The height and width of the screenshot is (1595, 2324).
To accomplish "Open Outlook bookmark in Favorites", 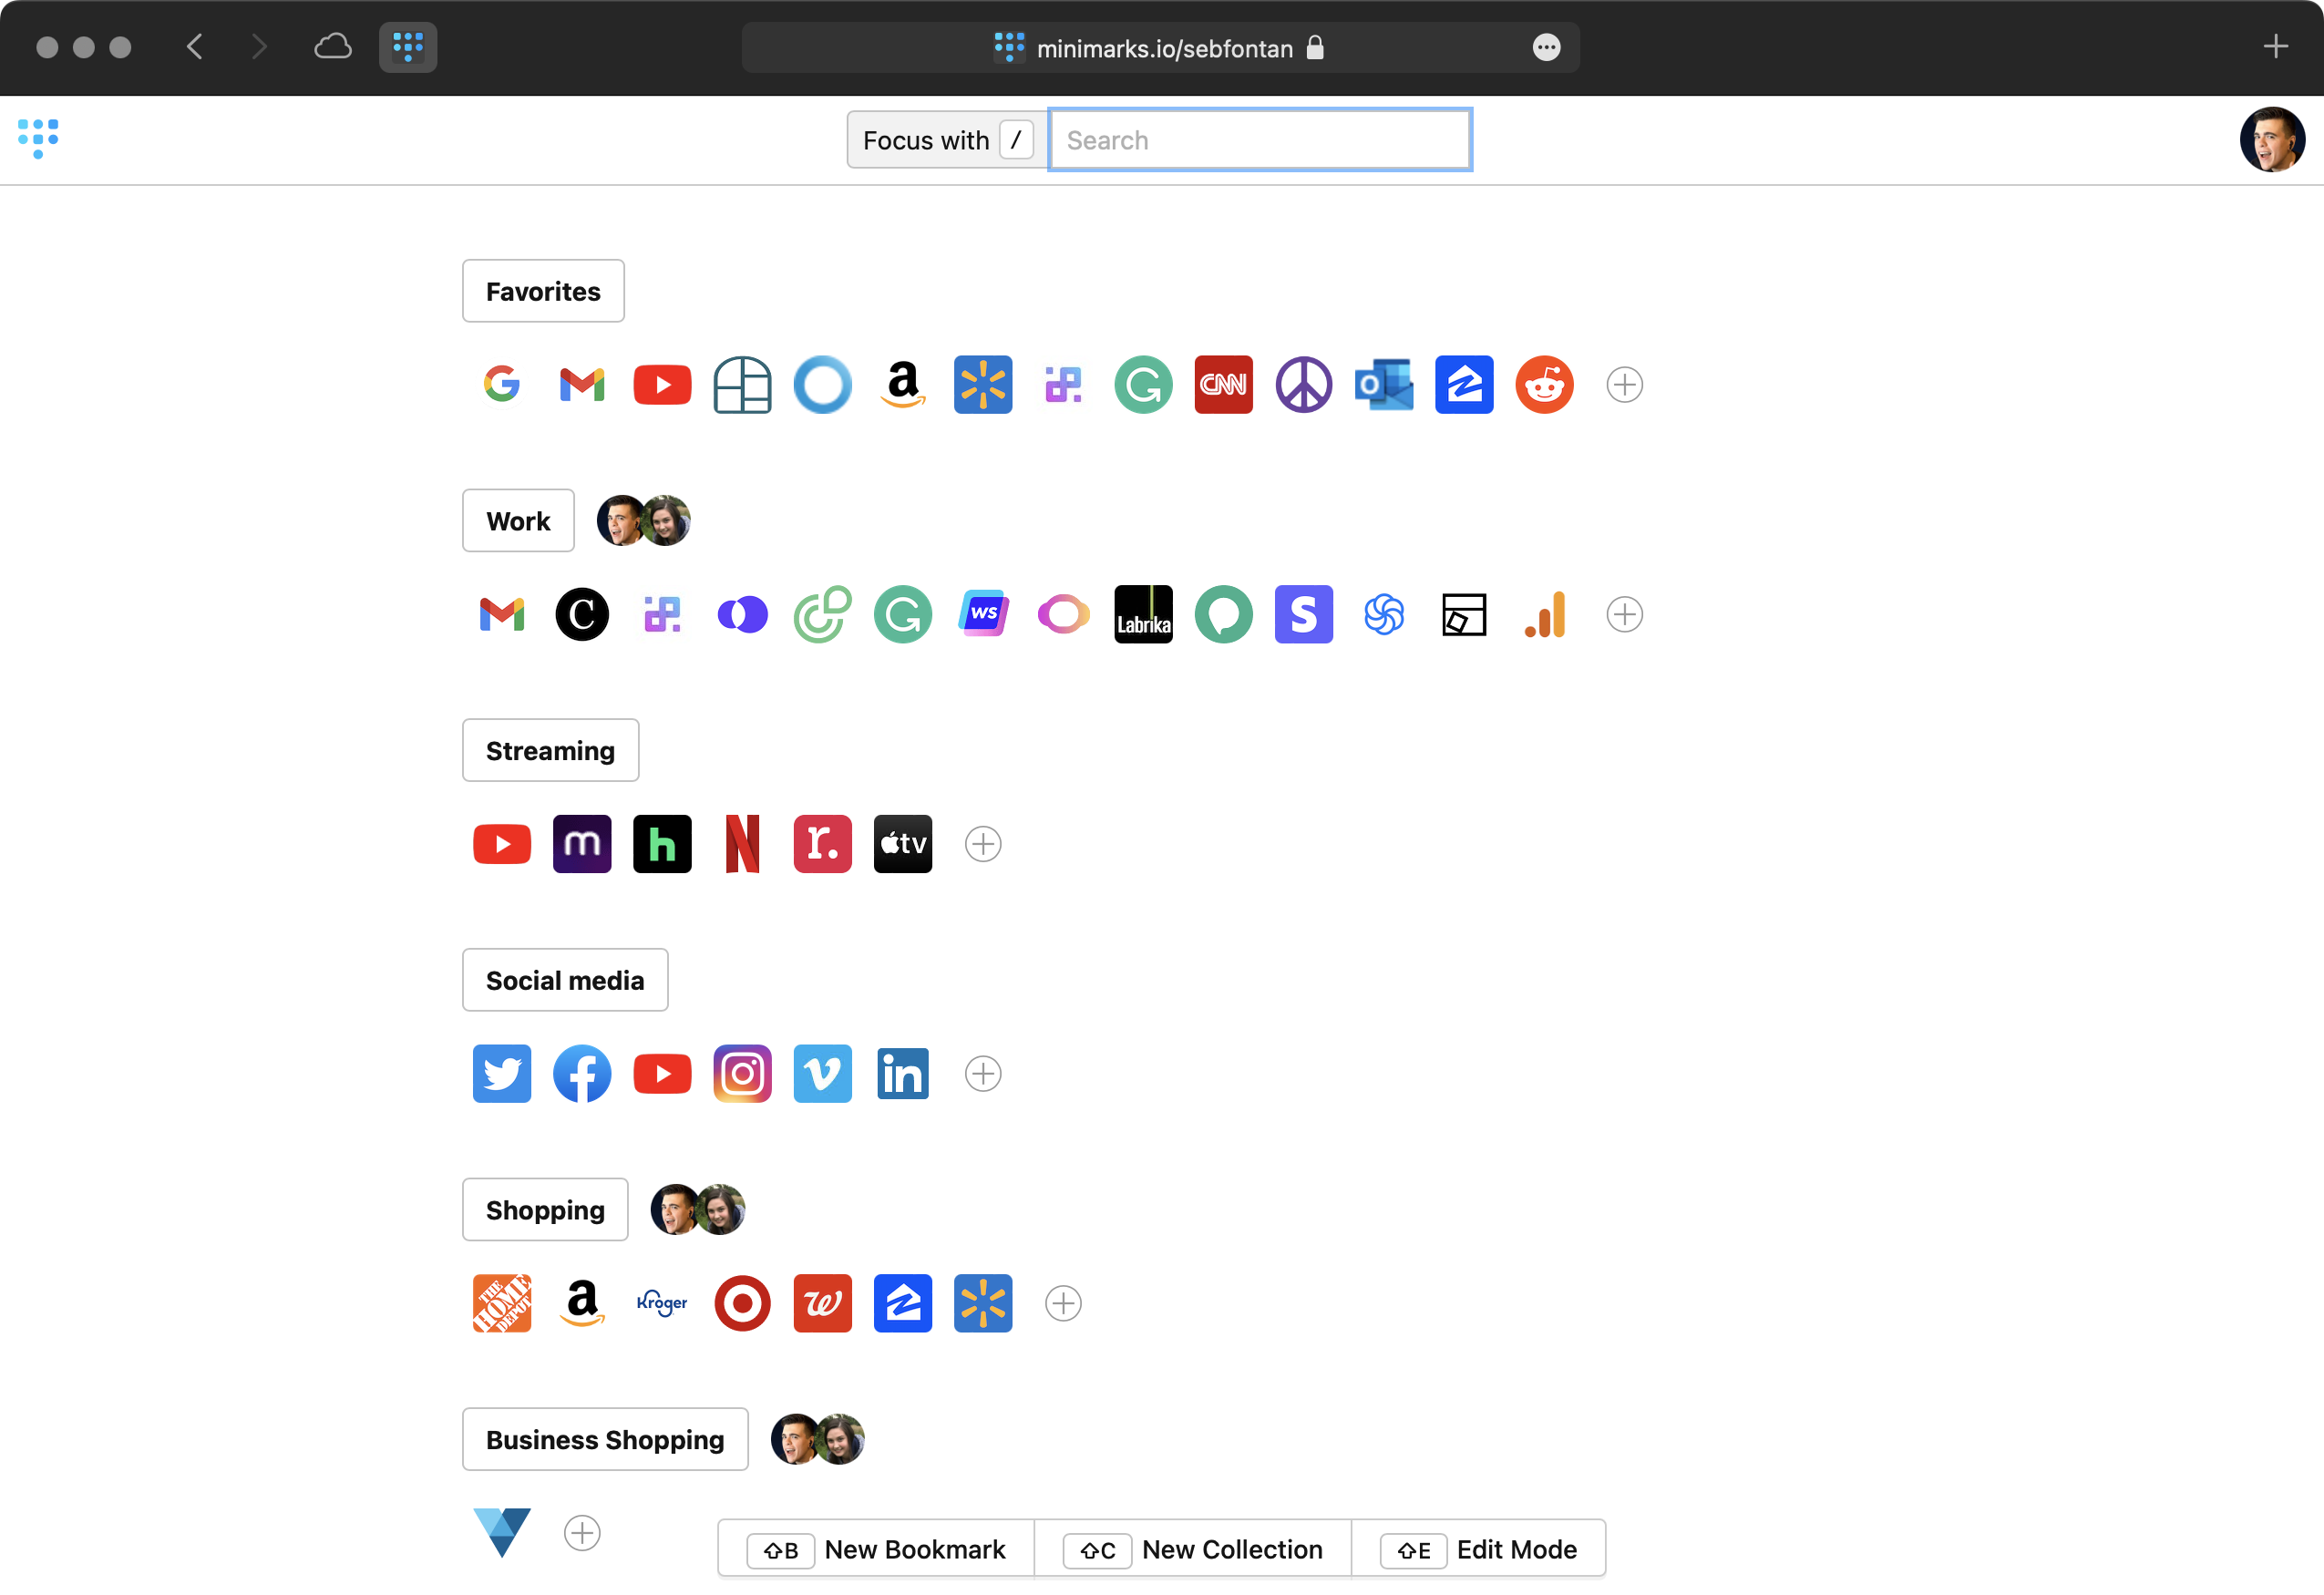I will click(1384, 385).
